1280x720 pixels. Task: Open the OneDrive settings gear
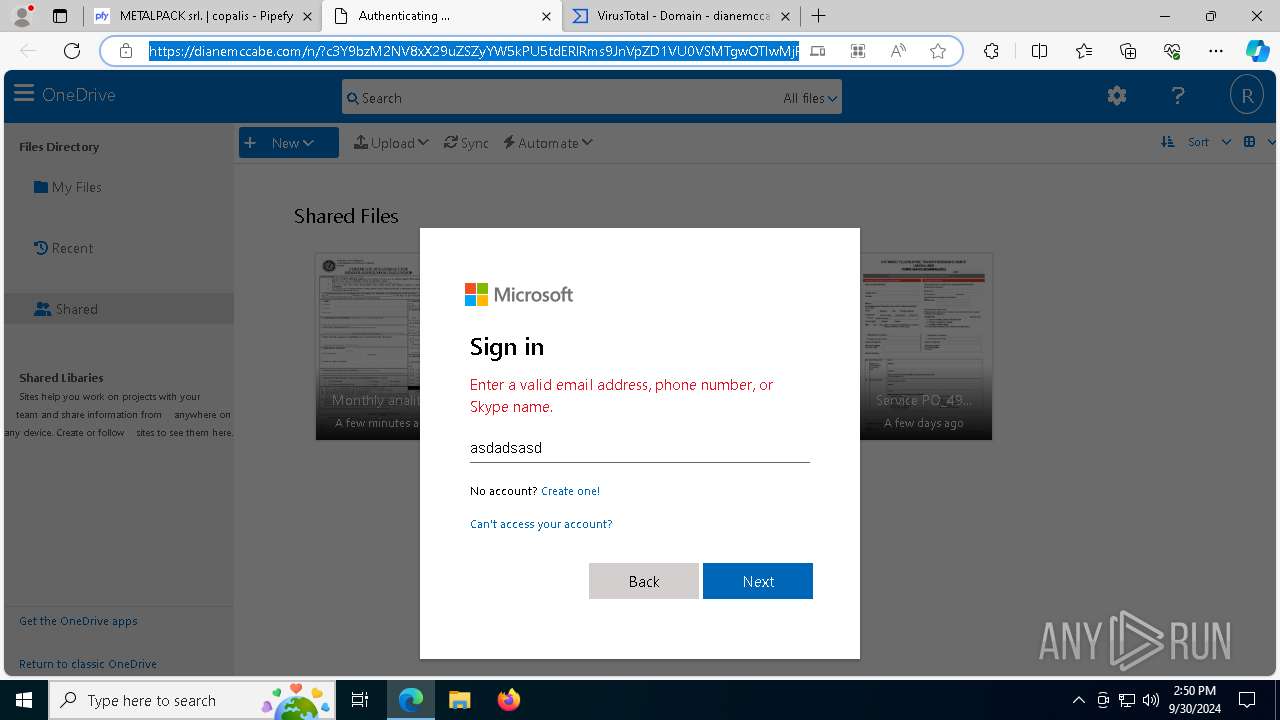click(1117, 95)
